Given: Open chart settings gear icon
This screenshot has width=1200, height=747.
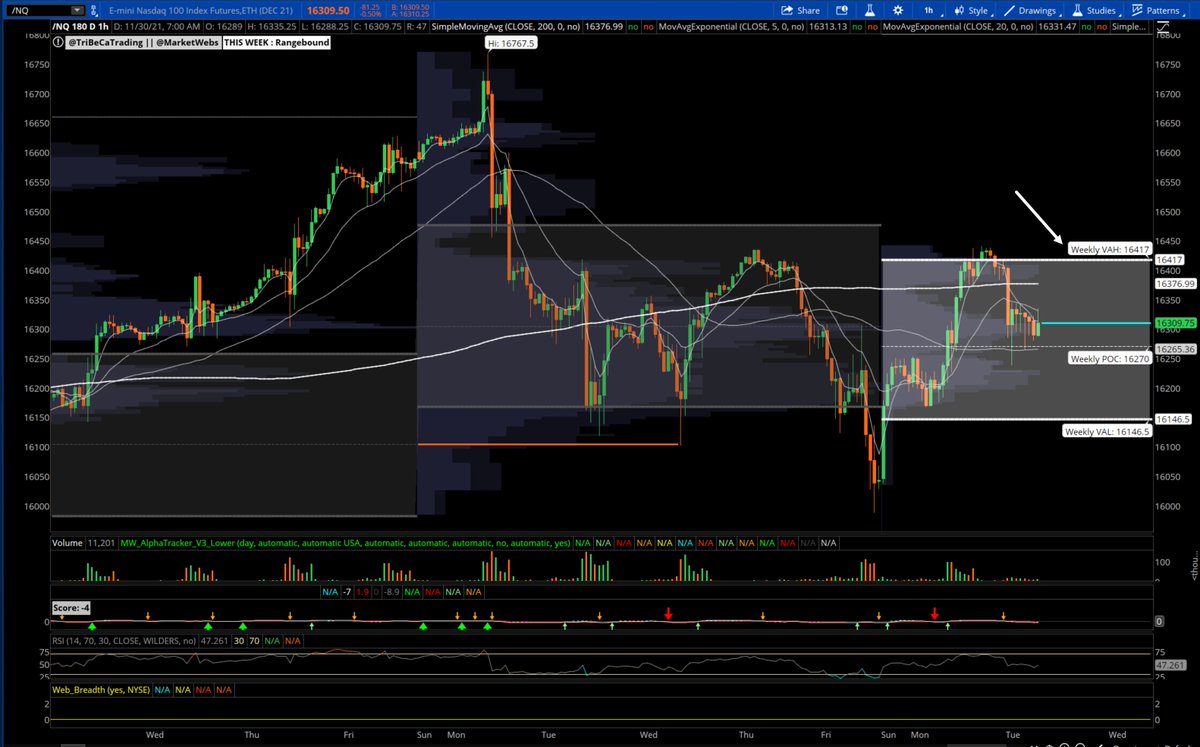Looking at the screenshot, I should click(898, 10).
